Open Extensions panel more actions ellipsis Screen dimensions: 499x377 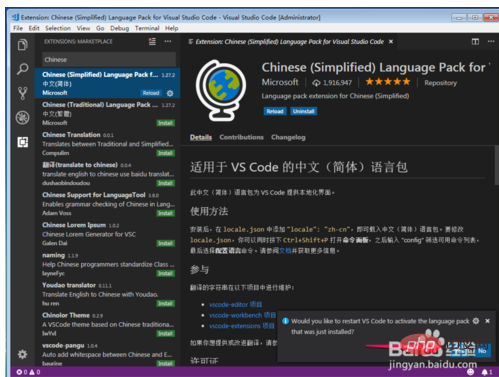(x=168, y=41)
